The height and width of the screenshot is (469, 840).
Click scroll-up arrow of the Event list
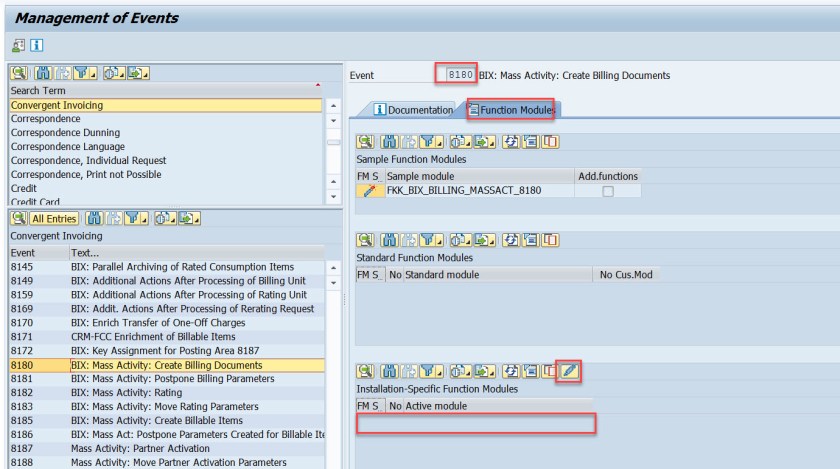(x=333, y=267)
